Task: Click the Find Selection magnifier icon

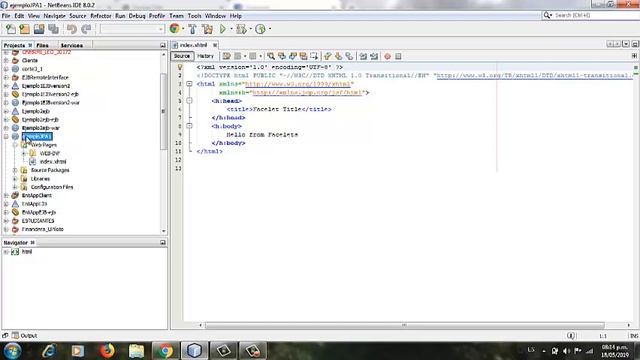Action: point(271,56)
